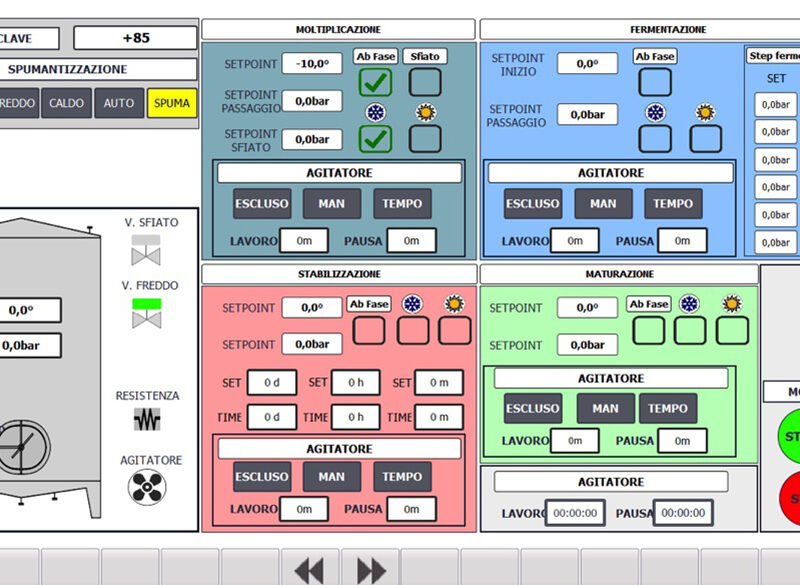800x585 pixels.
Task: Click the +85 value field
Action: 136,38
